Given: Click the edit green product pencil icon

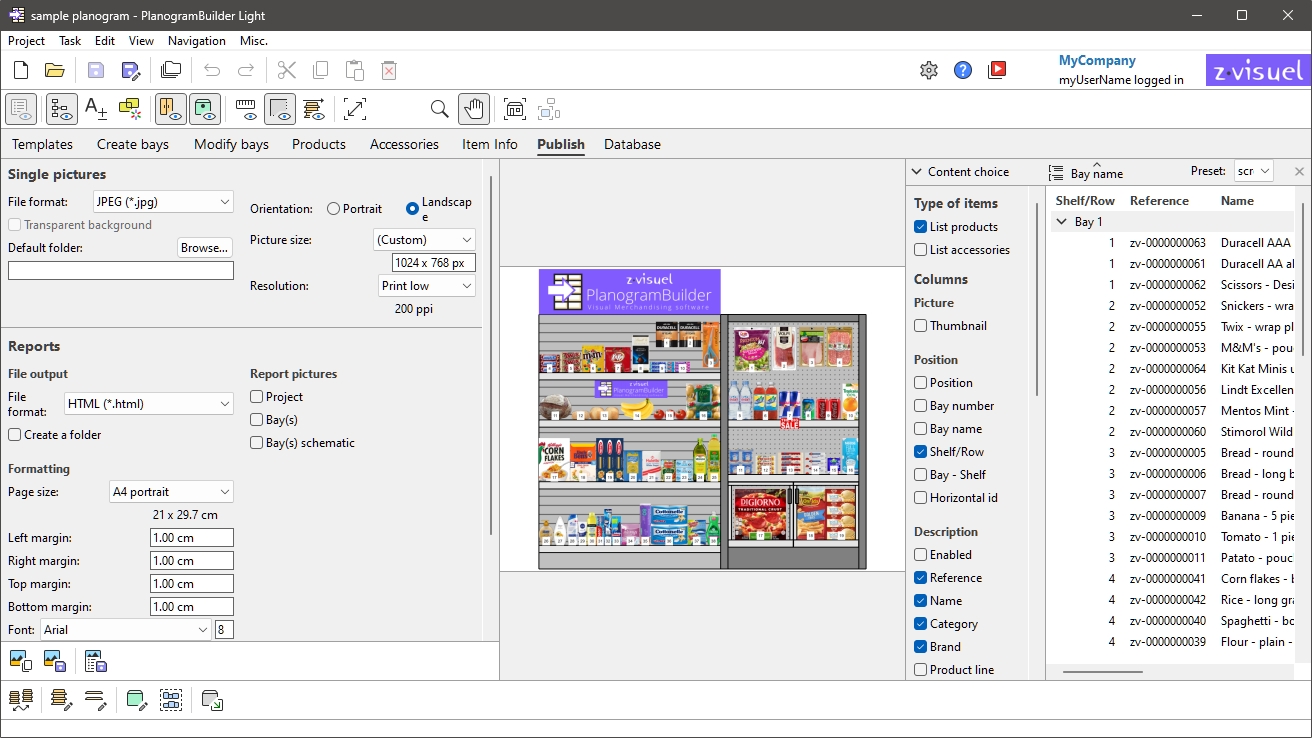Looking at the screenshot, I should tap(137, 700).
